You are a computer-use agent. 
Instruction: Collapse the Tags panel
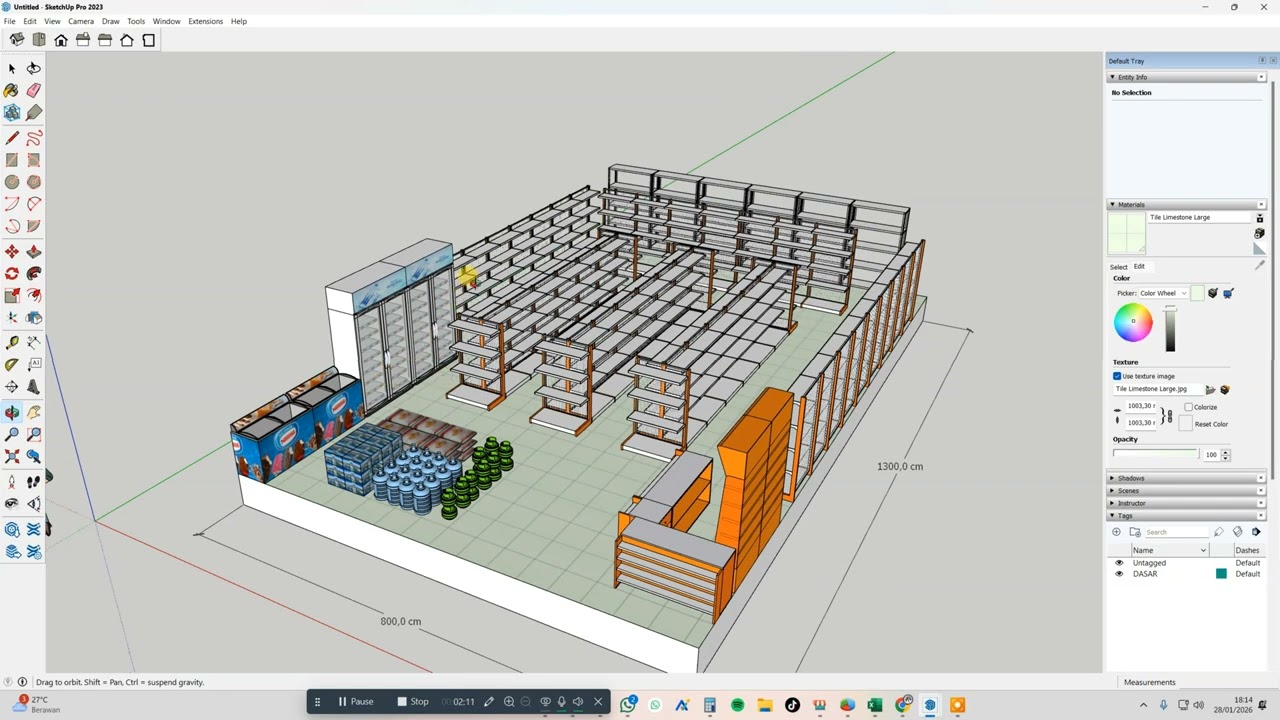[1112, 516]
